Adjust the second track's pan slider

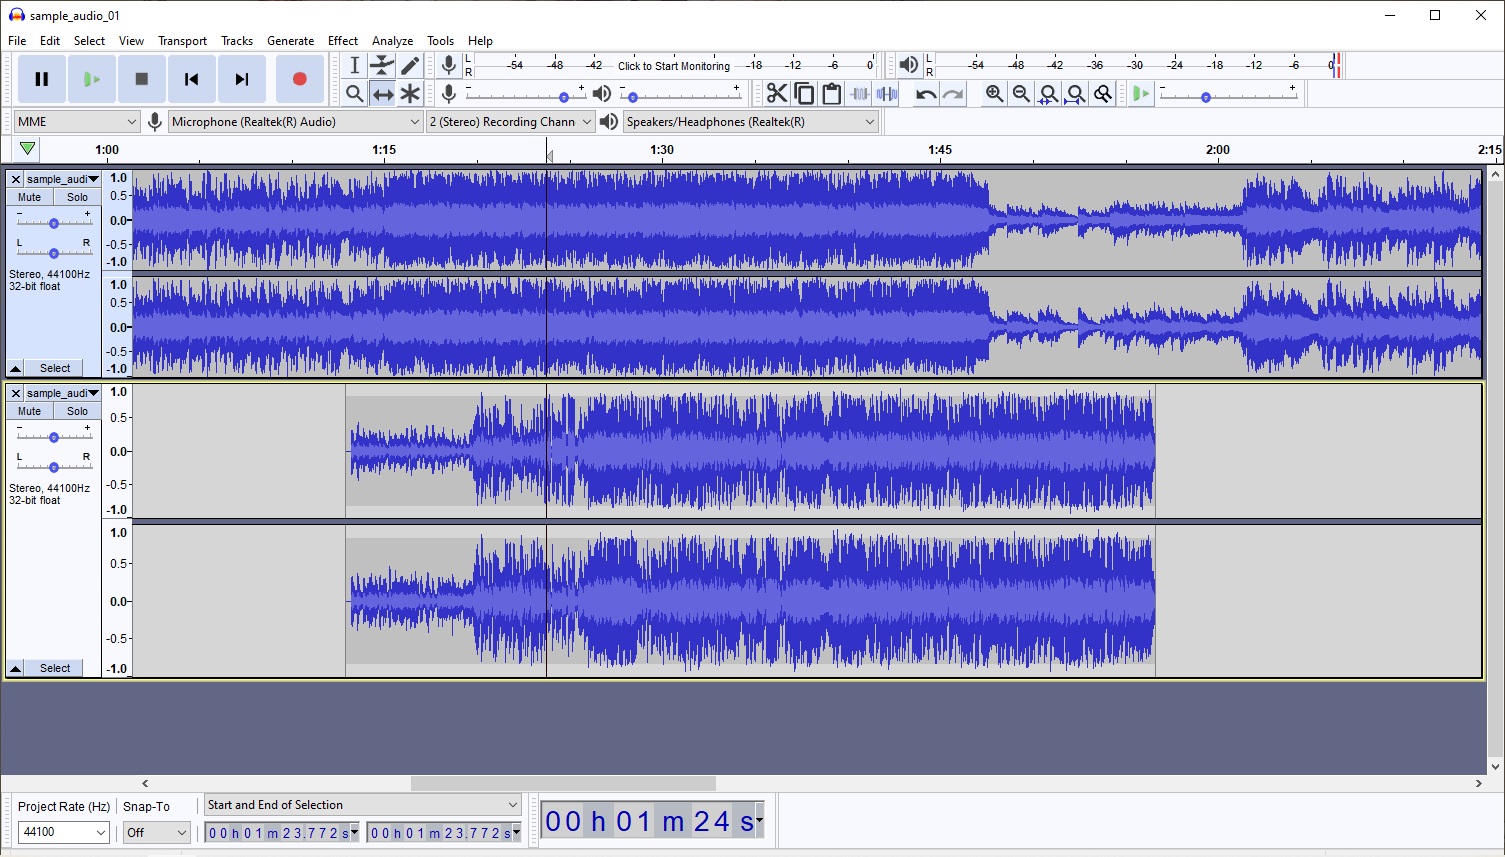pyautogui.click(x=54, y=467)
